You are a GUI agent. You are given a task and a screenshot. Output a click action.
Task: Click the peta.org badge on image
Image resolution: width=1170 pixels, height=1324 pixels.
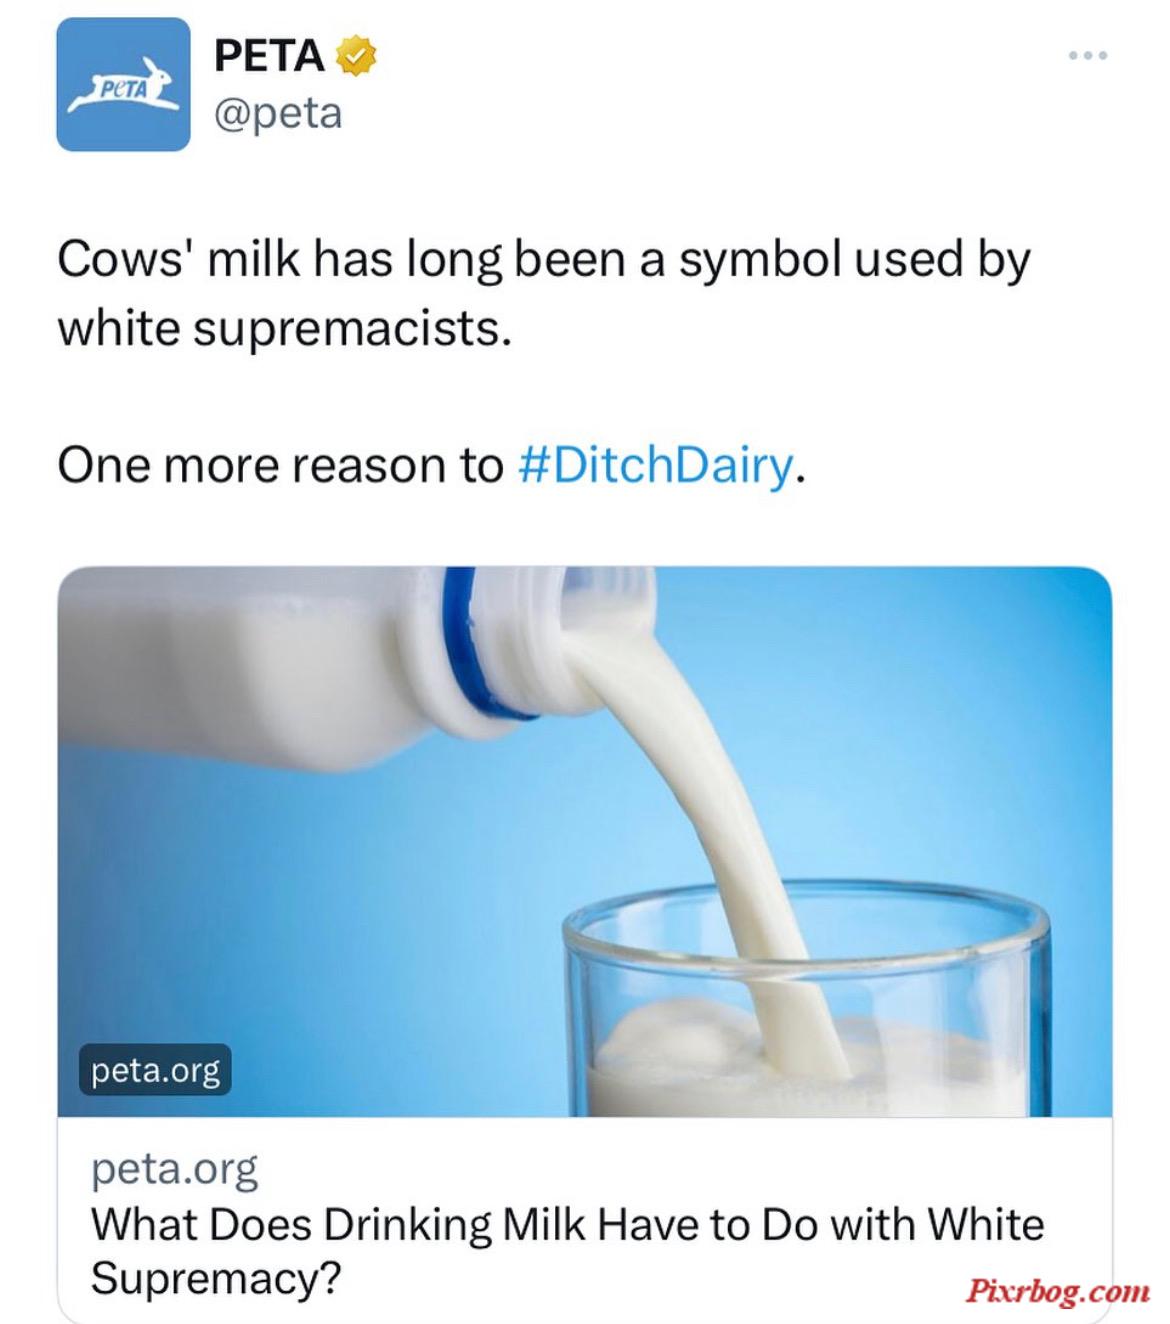155,1070
